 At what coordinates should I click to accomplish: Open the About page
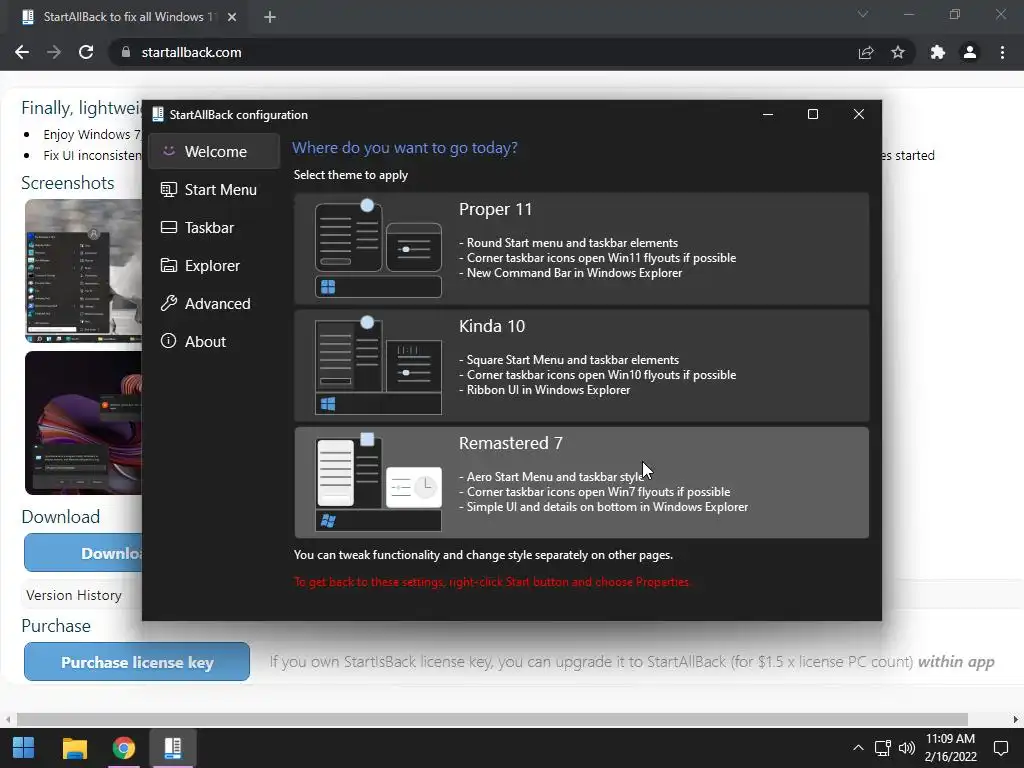click(214, 341)
